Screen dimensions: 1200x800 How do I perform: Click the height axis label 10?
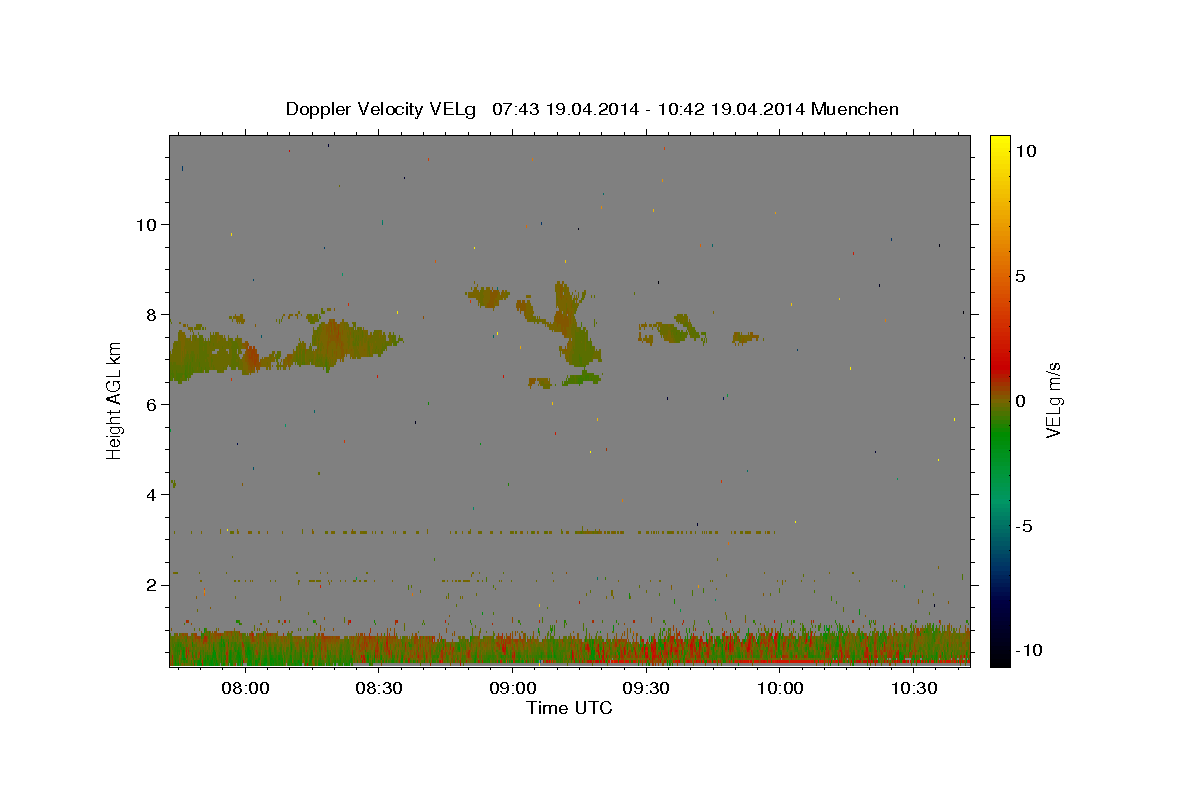tap(149, 224)
